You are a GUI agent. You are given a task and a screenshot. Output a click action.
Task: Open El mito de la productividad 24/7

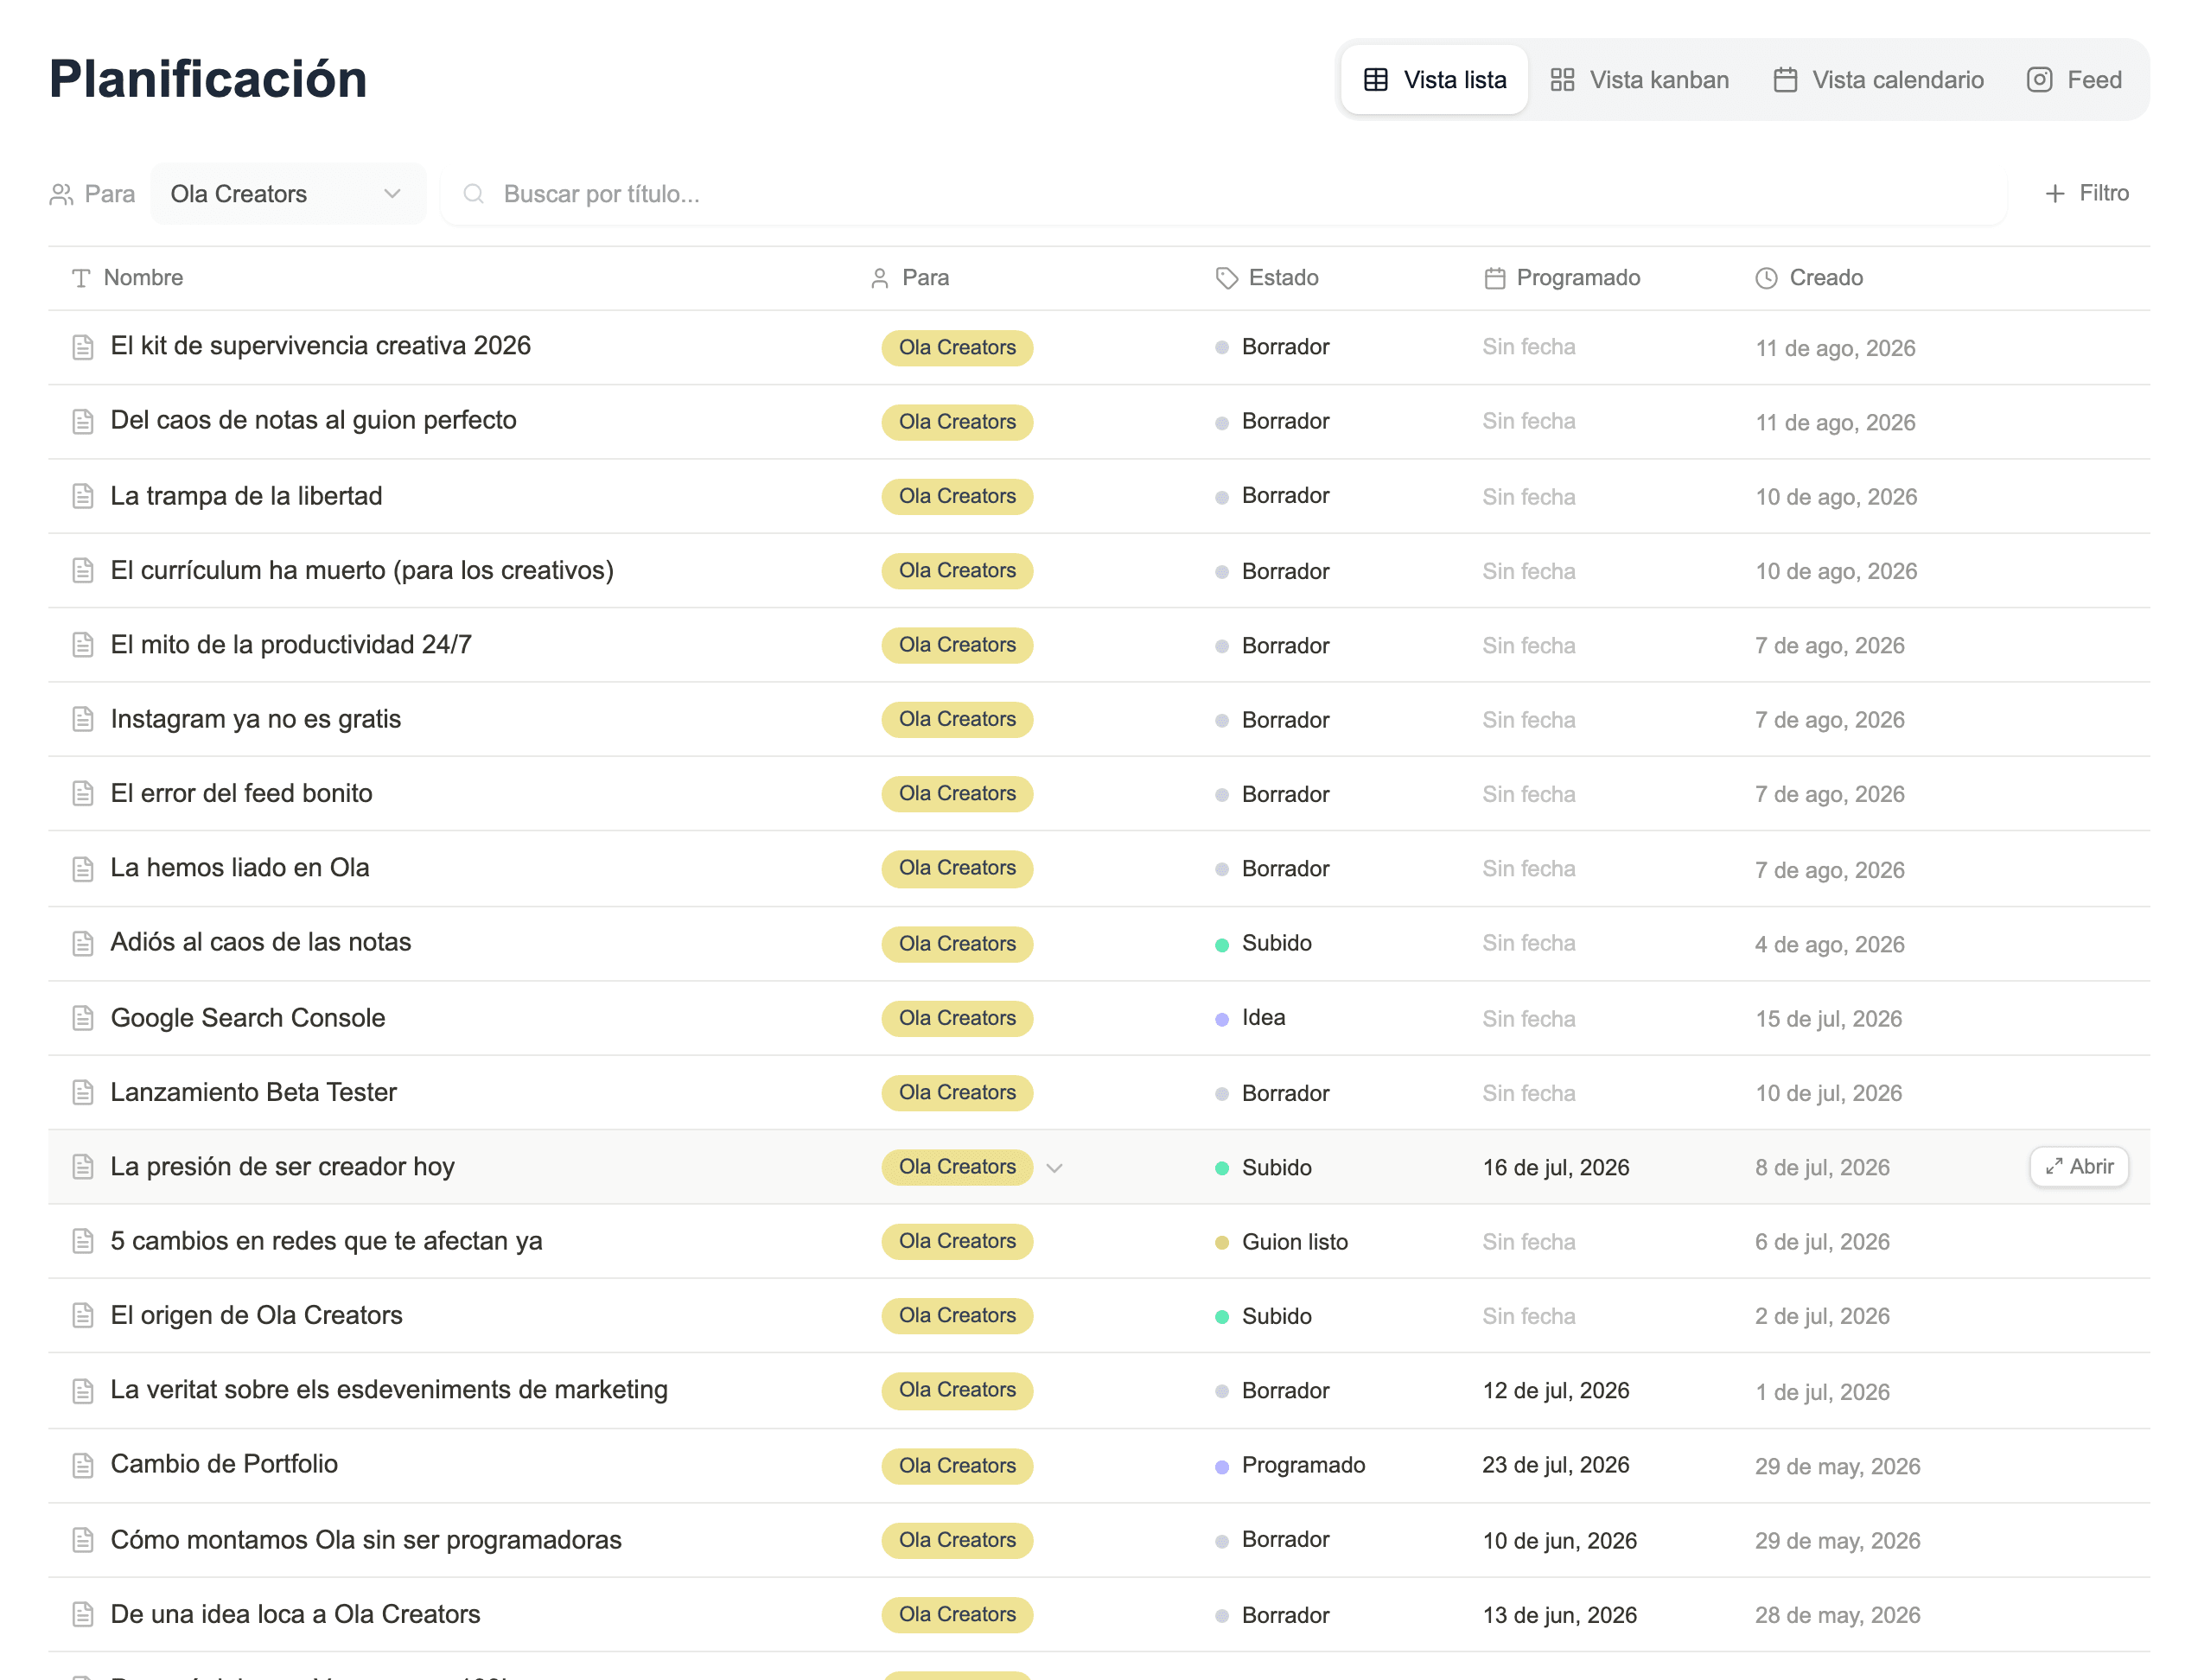coord(290,644)
